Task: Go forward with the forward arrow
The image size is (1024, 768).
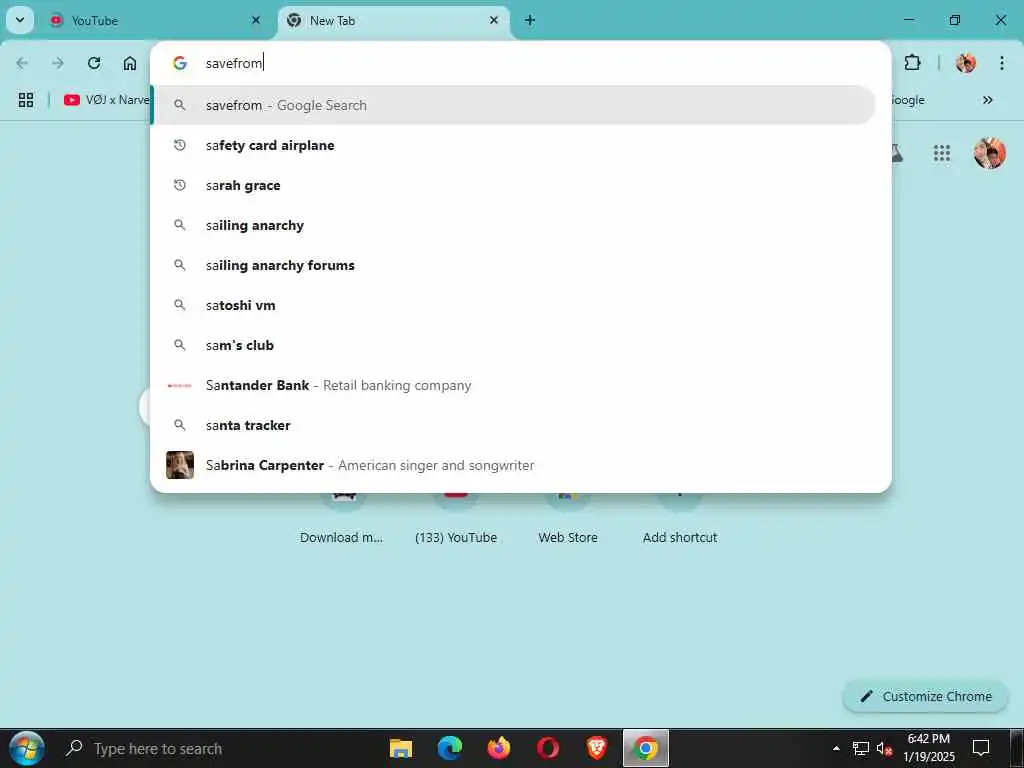Action: click(x=58, y=63)
